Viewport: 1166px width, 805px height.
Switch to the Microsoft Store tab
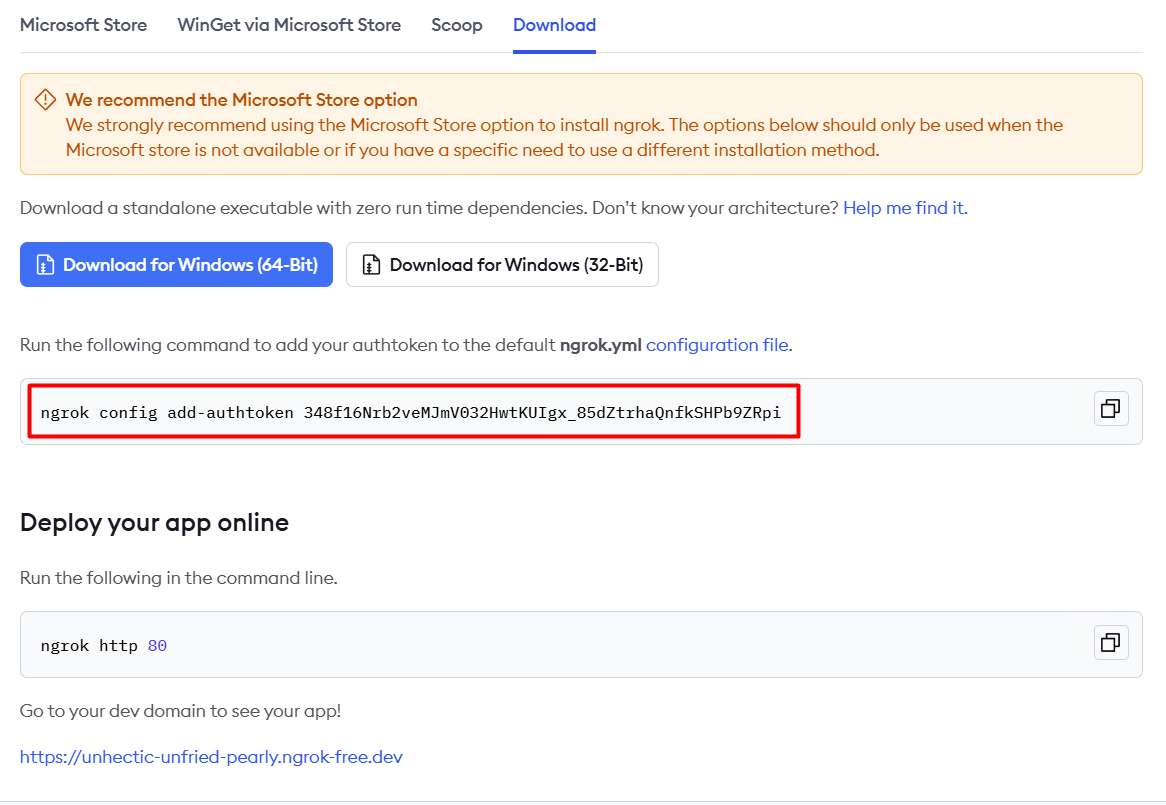click(83, 25)
